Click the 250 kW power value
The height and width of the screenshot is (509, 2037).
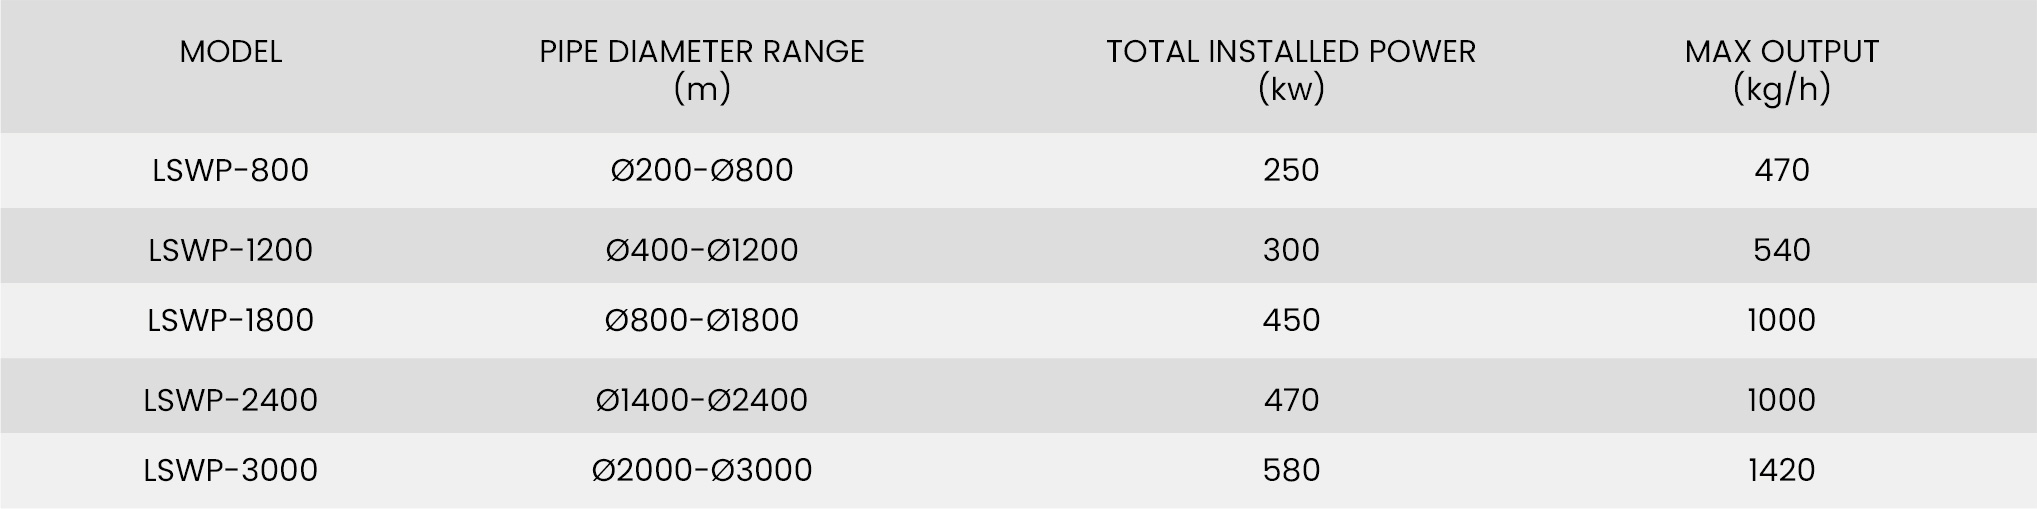coord(1291,170)
